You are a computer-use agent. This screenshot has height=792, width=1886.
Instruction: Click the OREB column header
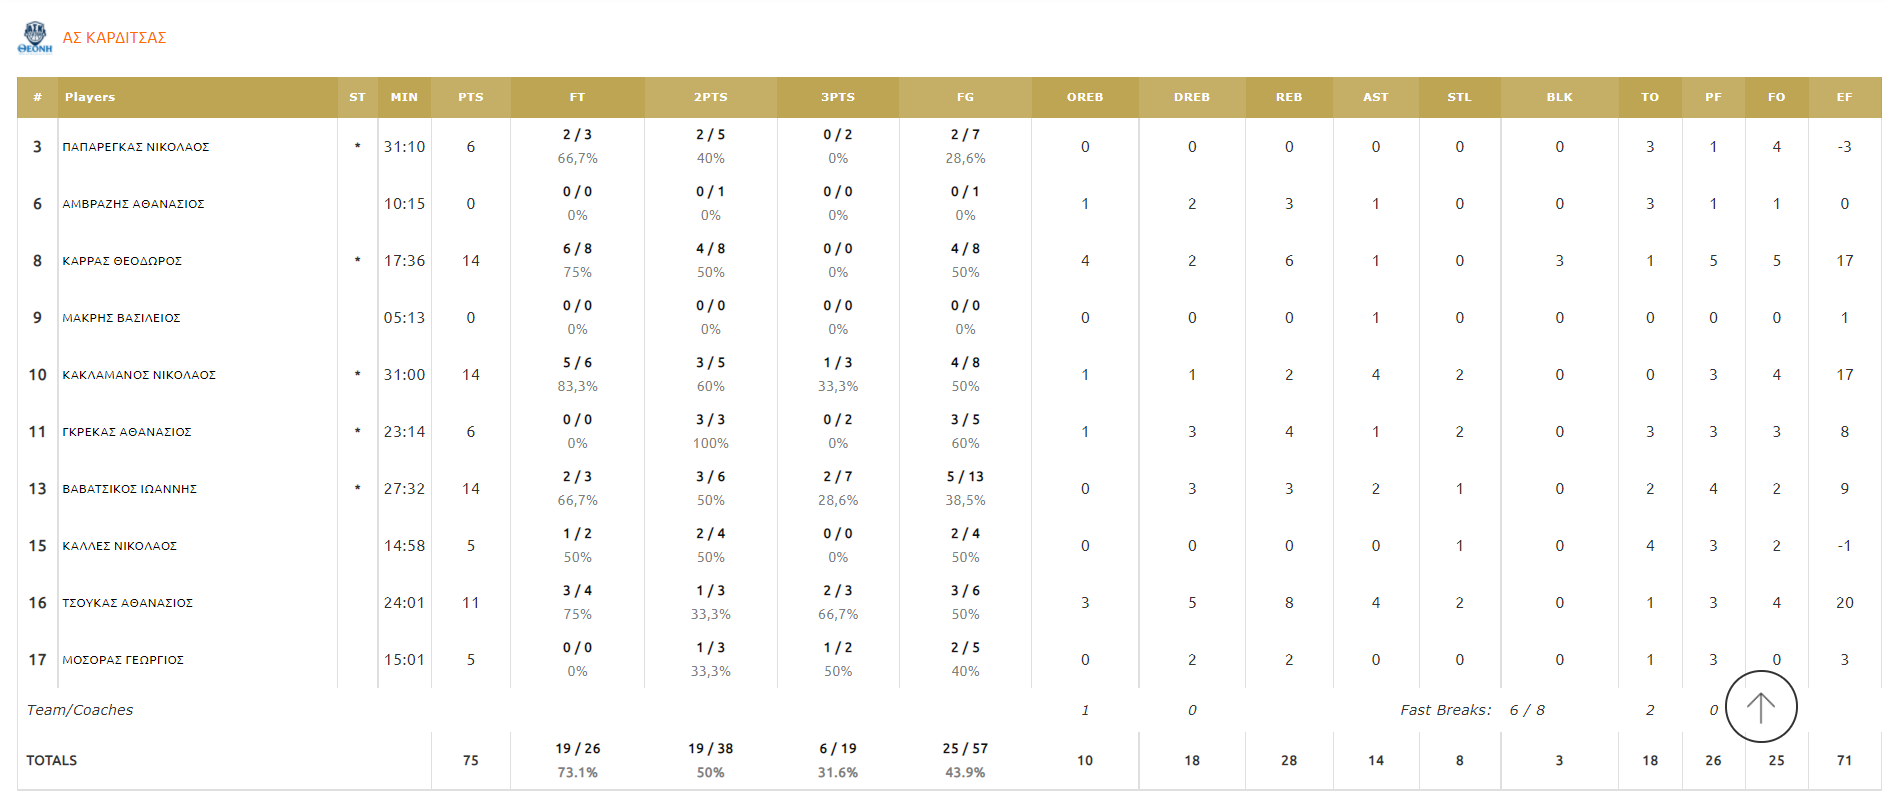[x=1084, y=97]
